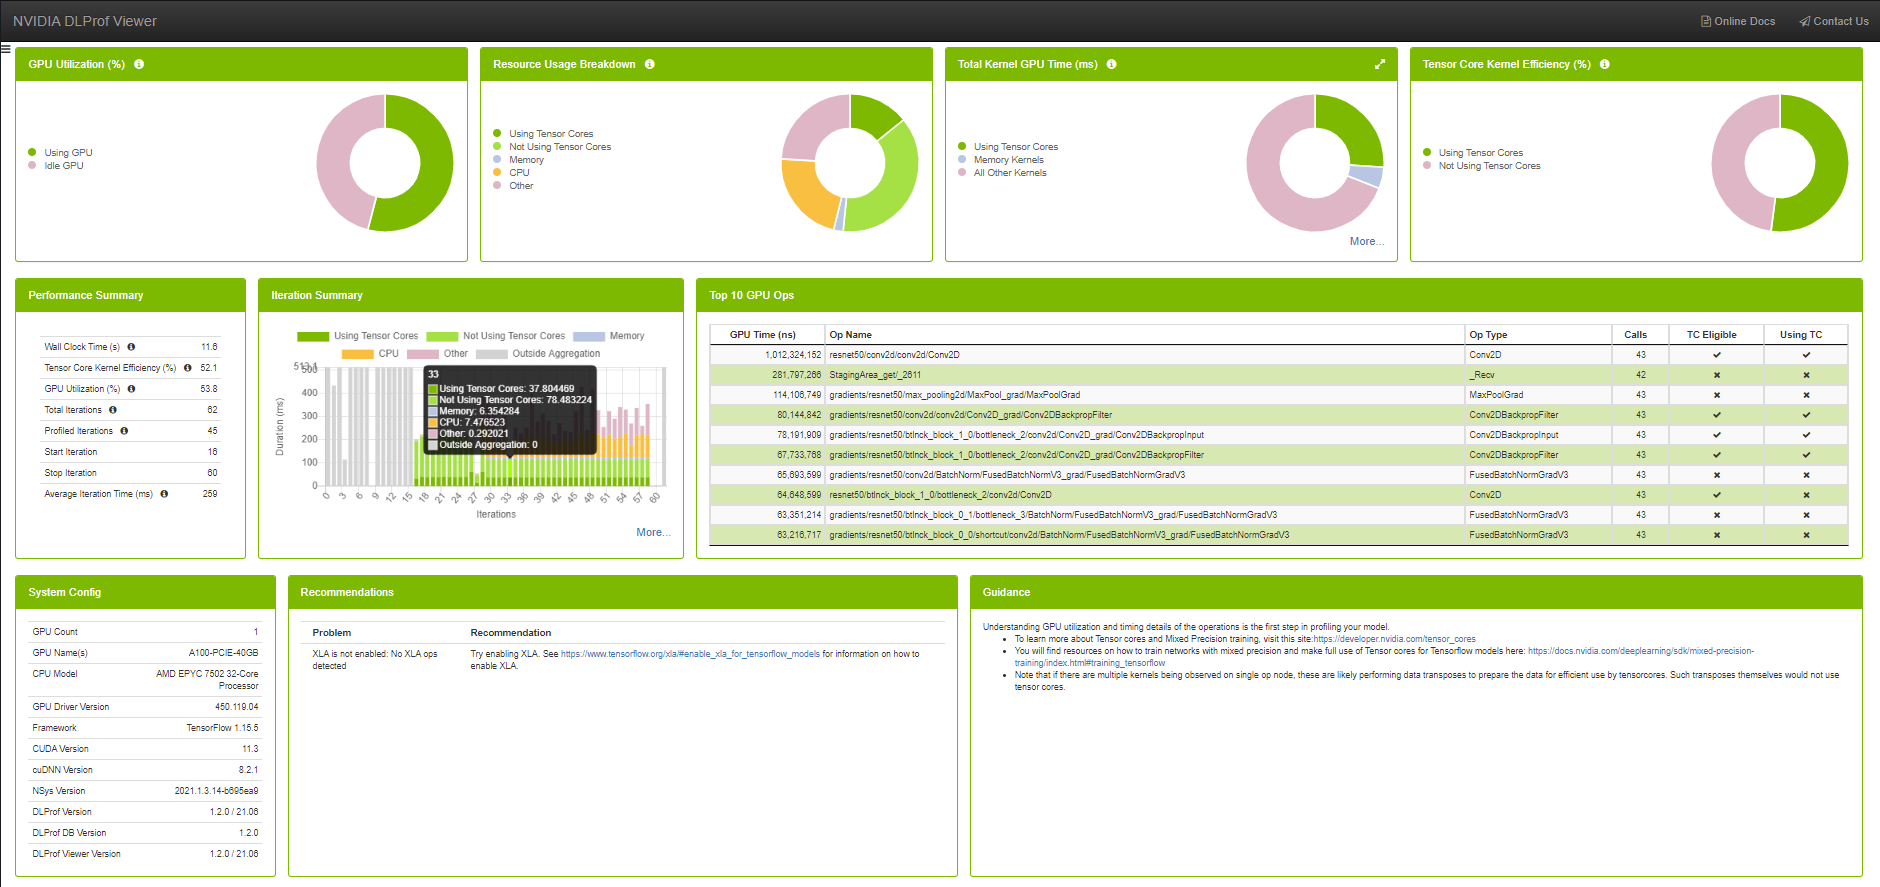The height and width of the screenshot is (887, 1880).
Task: Open the TensorFlow XLA enable link
Action: tap(690, 654)
